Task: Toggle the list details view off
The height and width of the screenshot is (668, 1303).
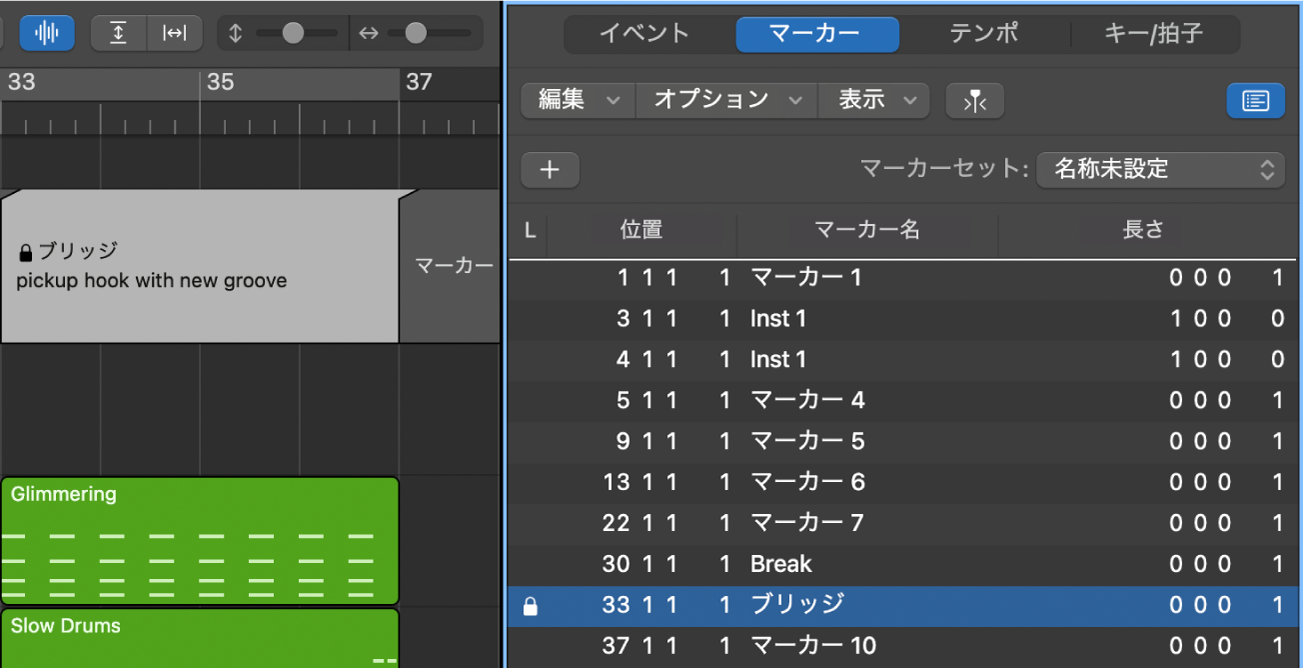Action: (x=1255, y=100)
